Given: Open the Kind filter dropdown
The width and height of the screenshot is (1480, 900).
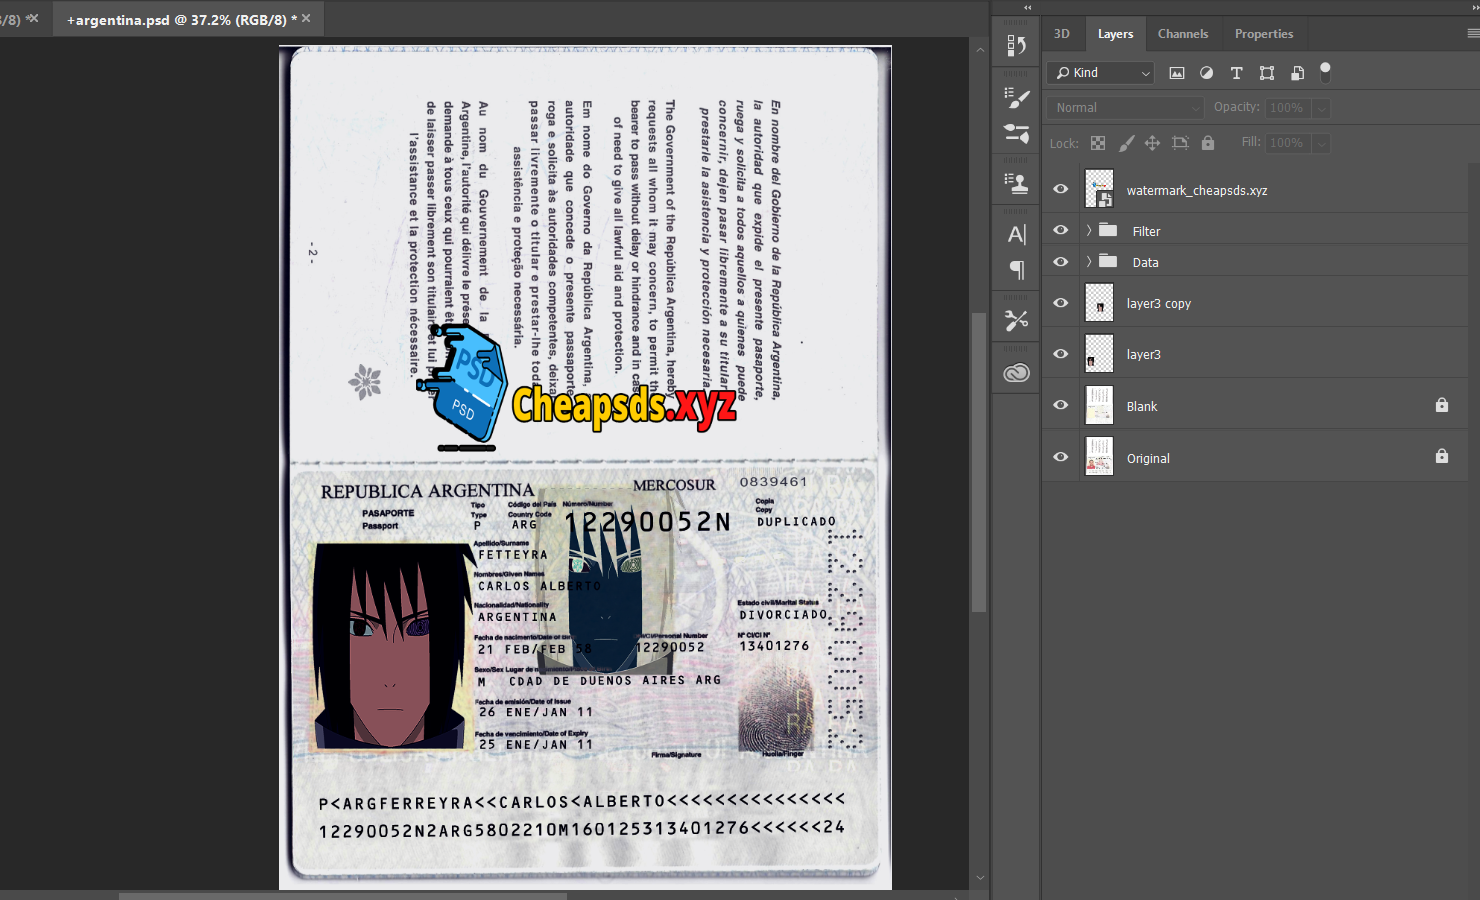Looking at the screenshot, I should pyautogui.click(x=1101, y=73).
